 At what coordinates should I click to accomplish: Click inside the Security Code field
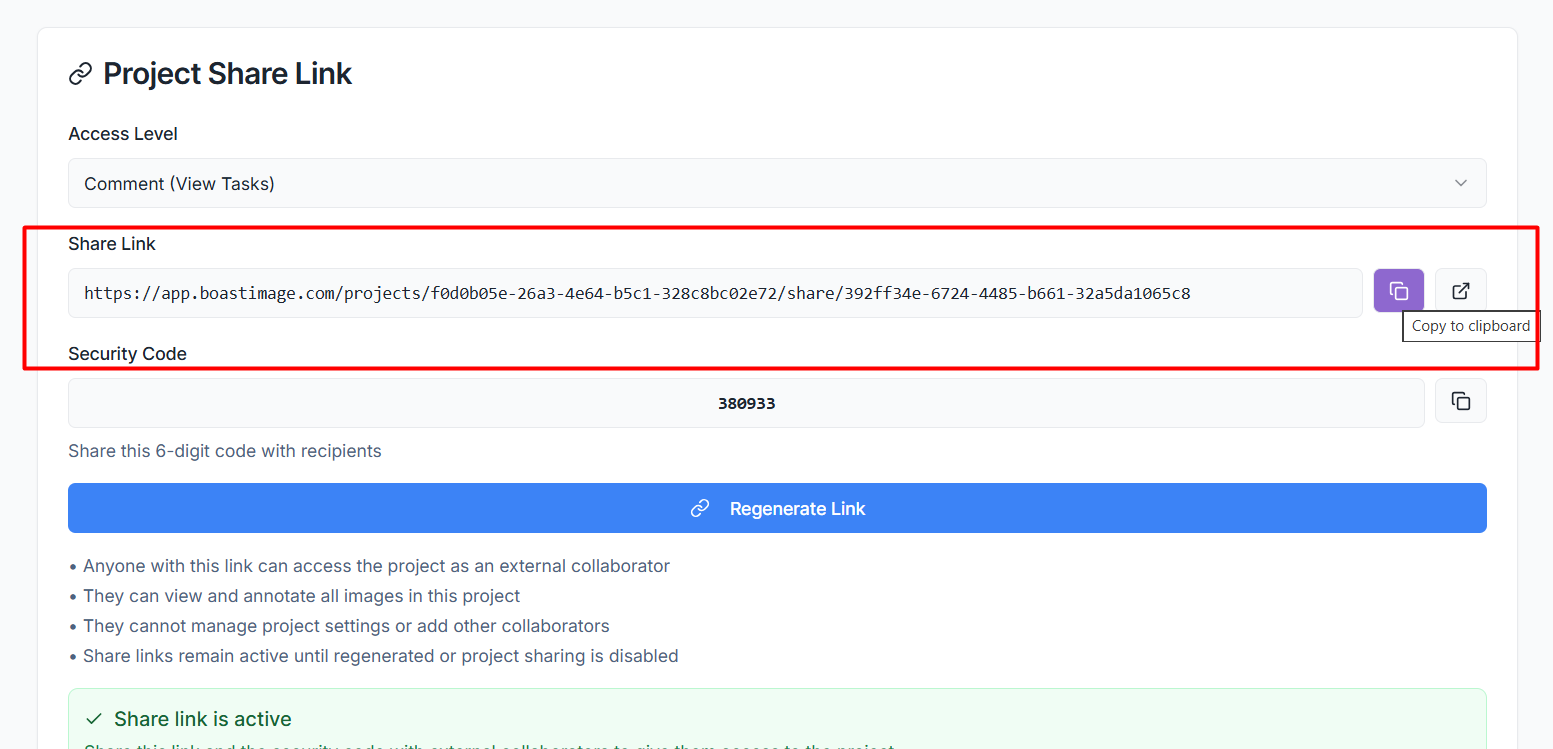click(x=746, y=403)
